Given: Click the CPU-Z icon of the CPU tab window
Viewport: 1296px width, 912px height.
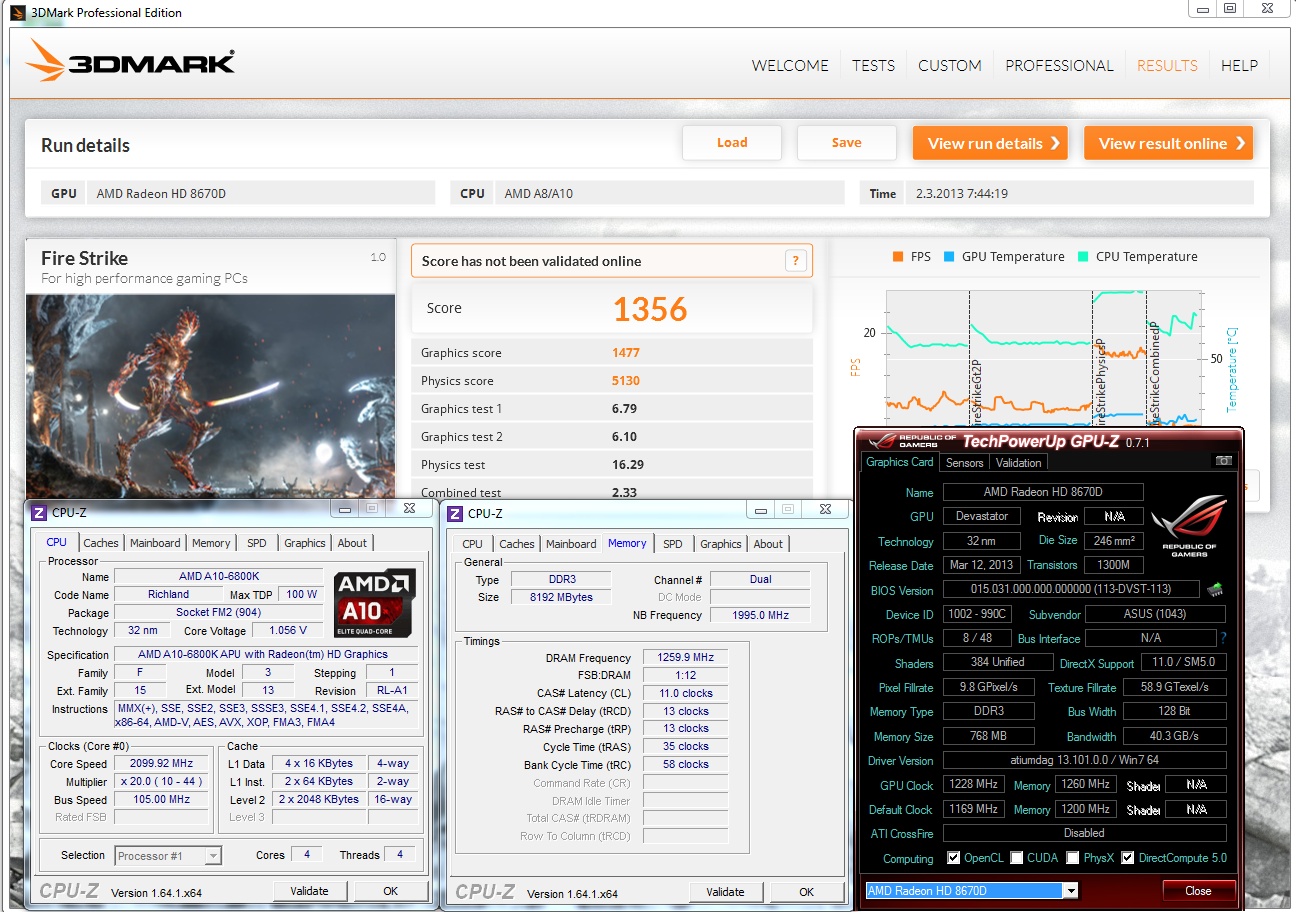Looking at the screenshot, I should (x=39, y=513).
